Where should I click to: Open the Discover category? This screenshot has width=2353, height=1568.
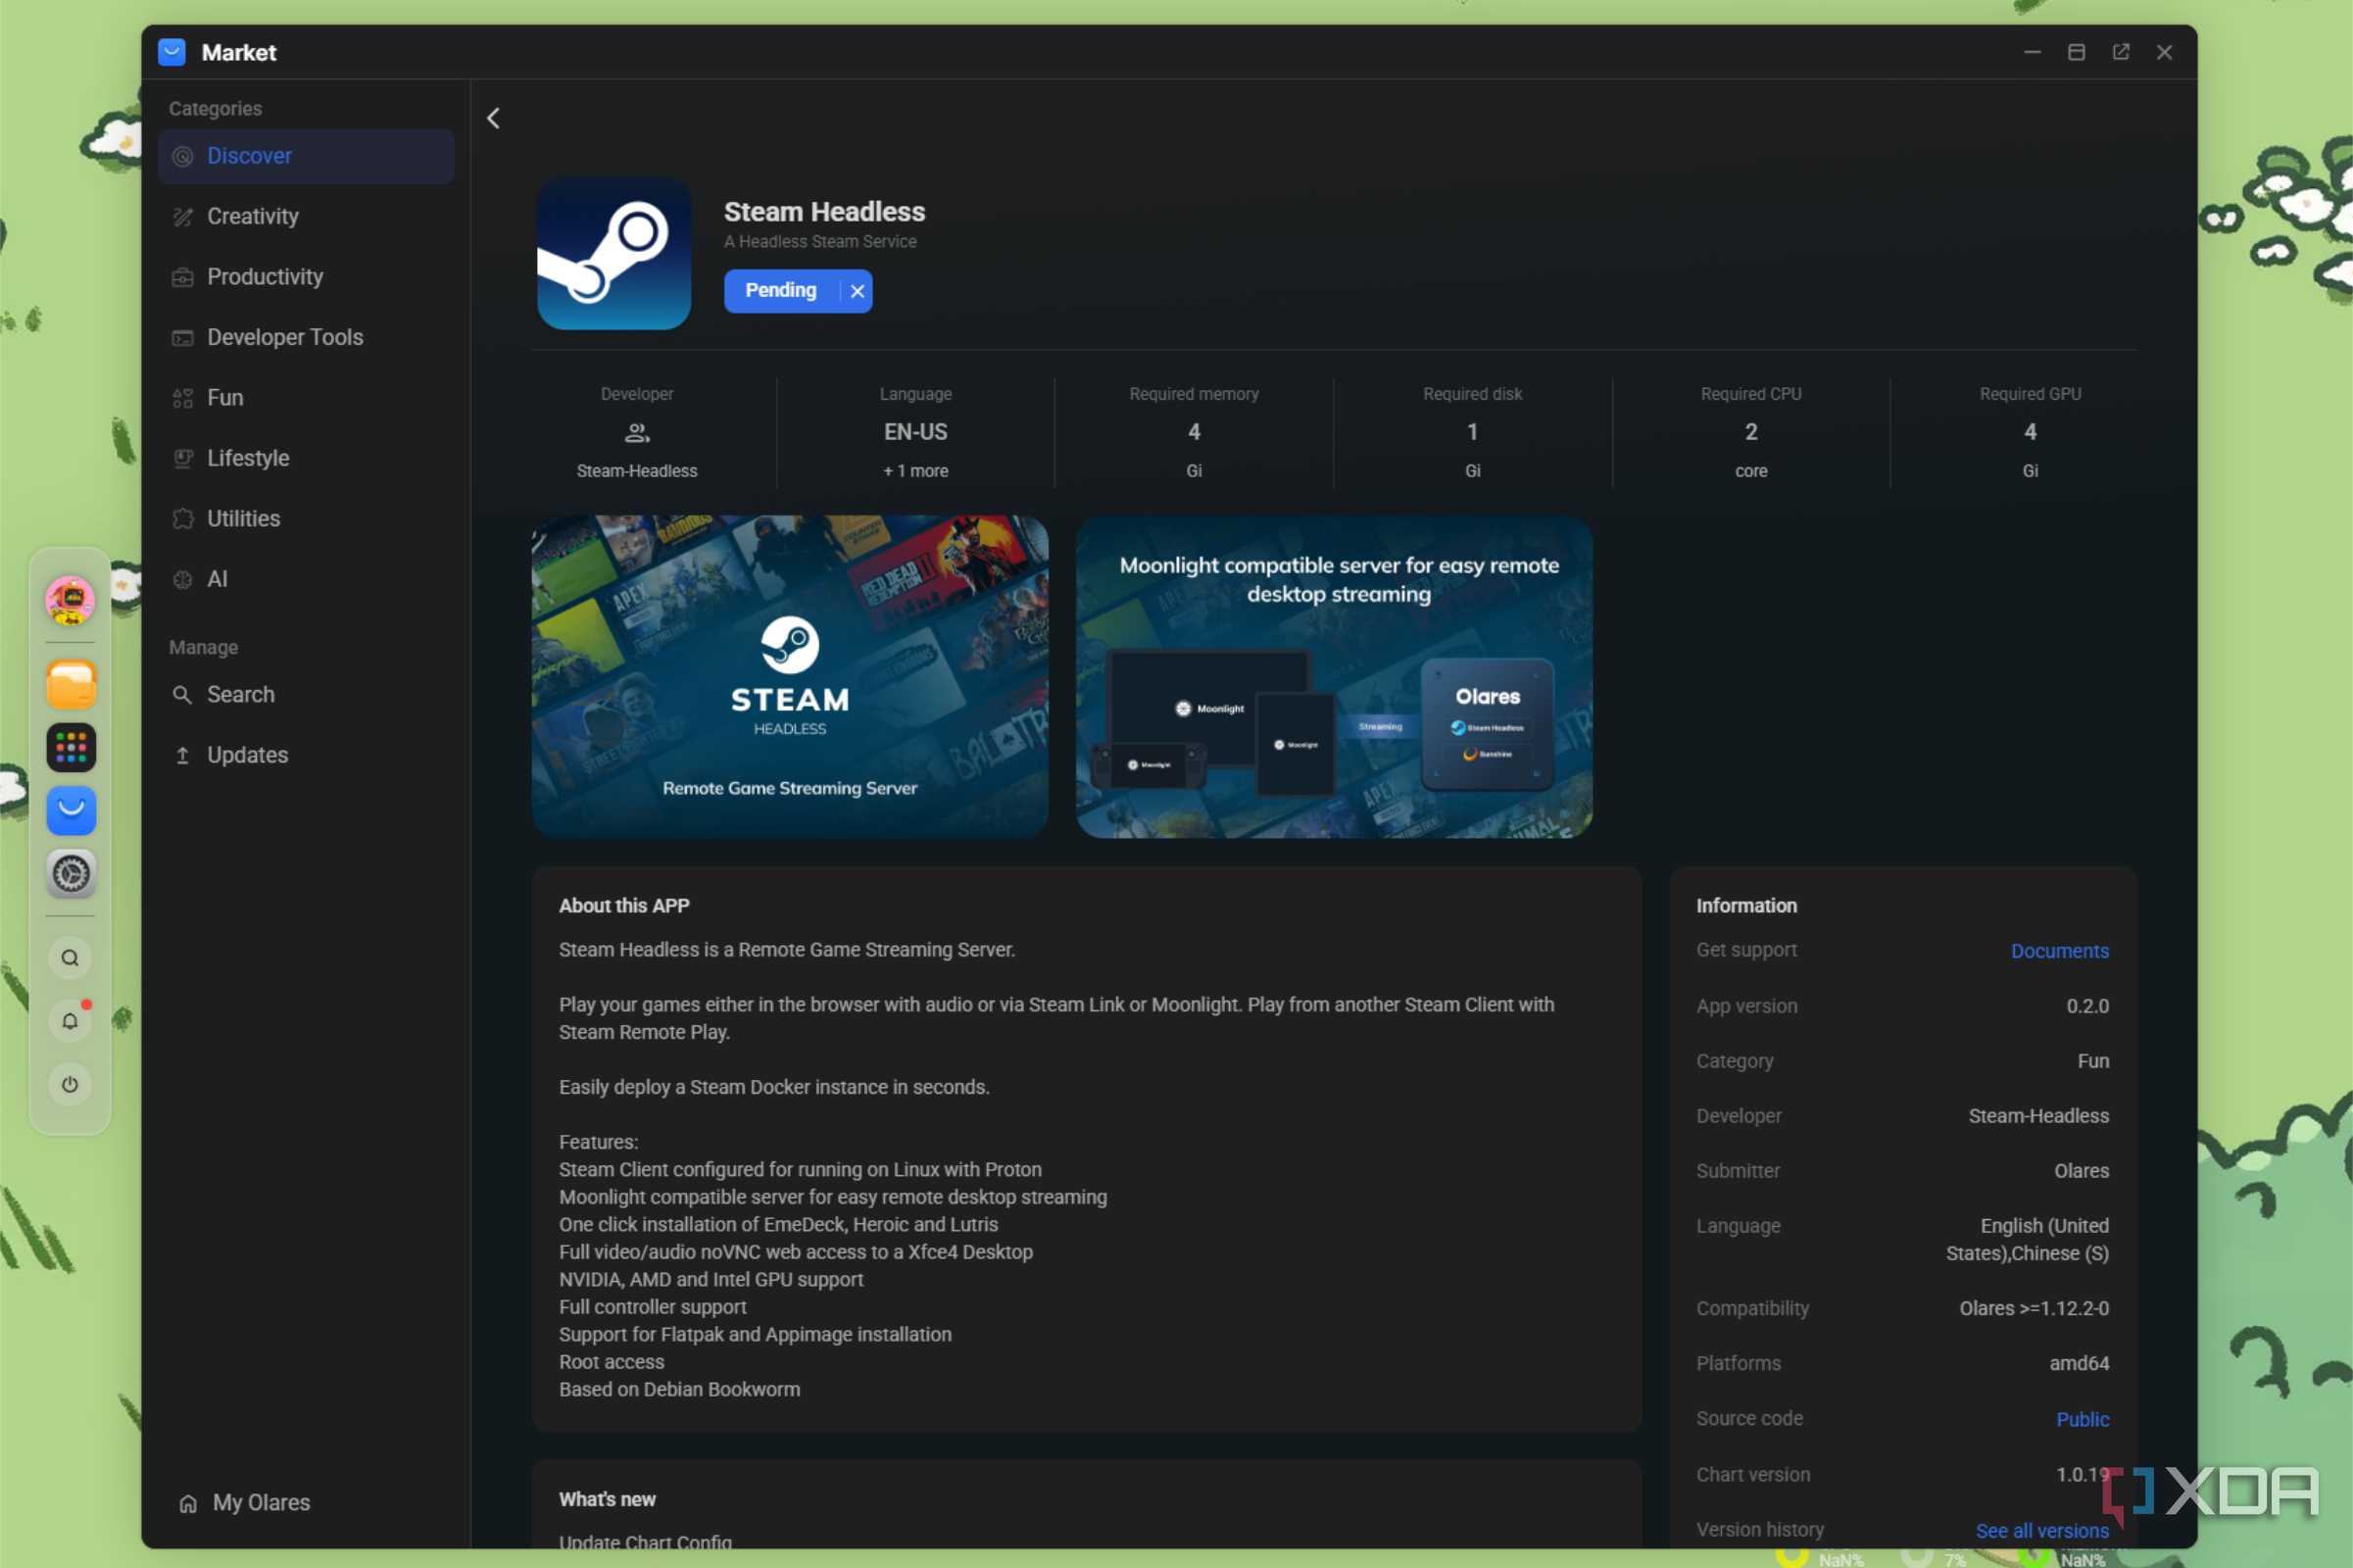(306, 156)
